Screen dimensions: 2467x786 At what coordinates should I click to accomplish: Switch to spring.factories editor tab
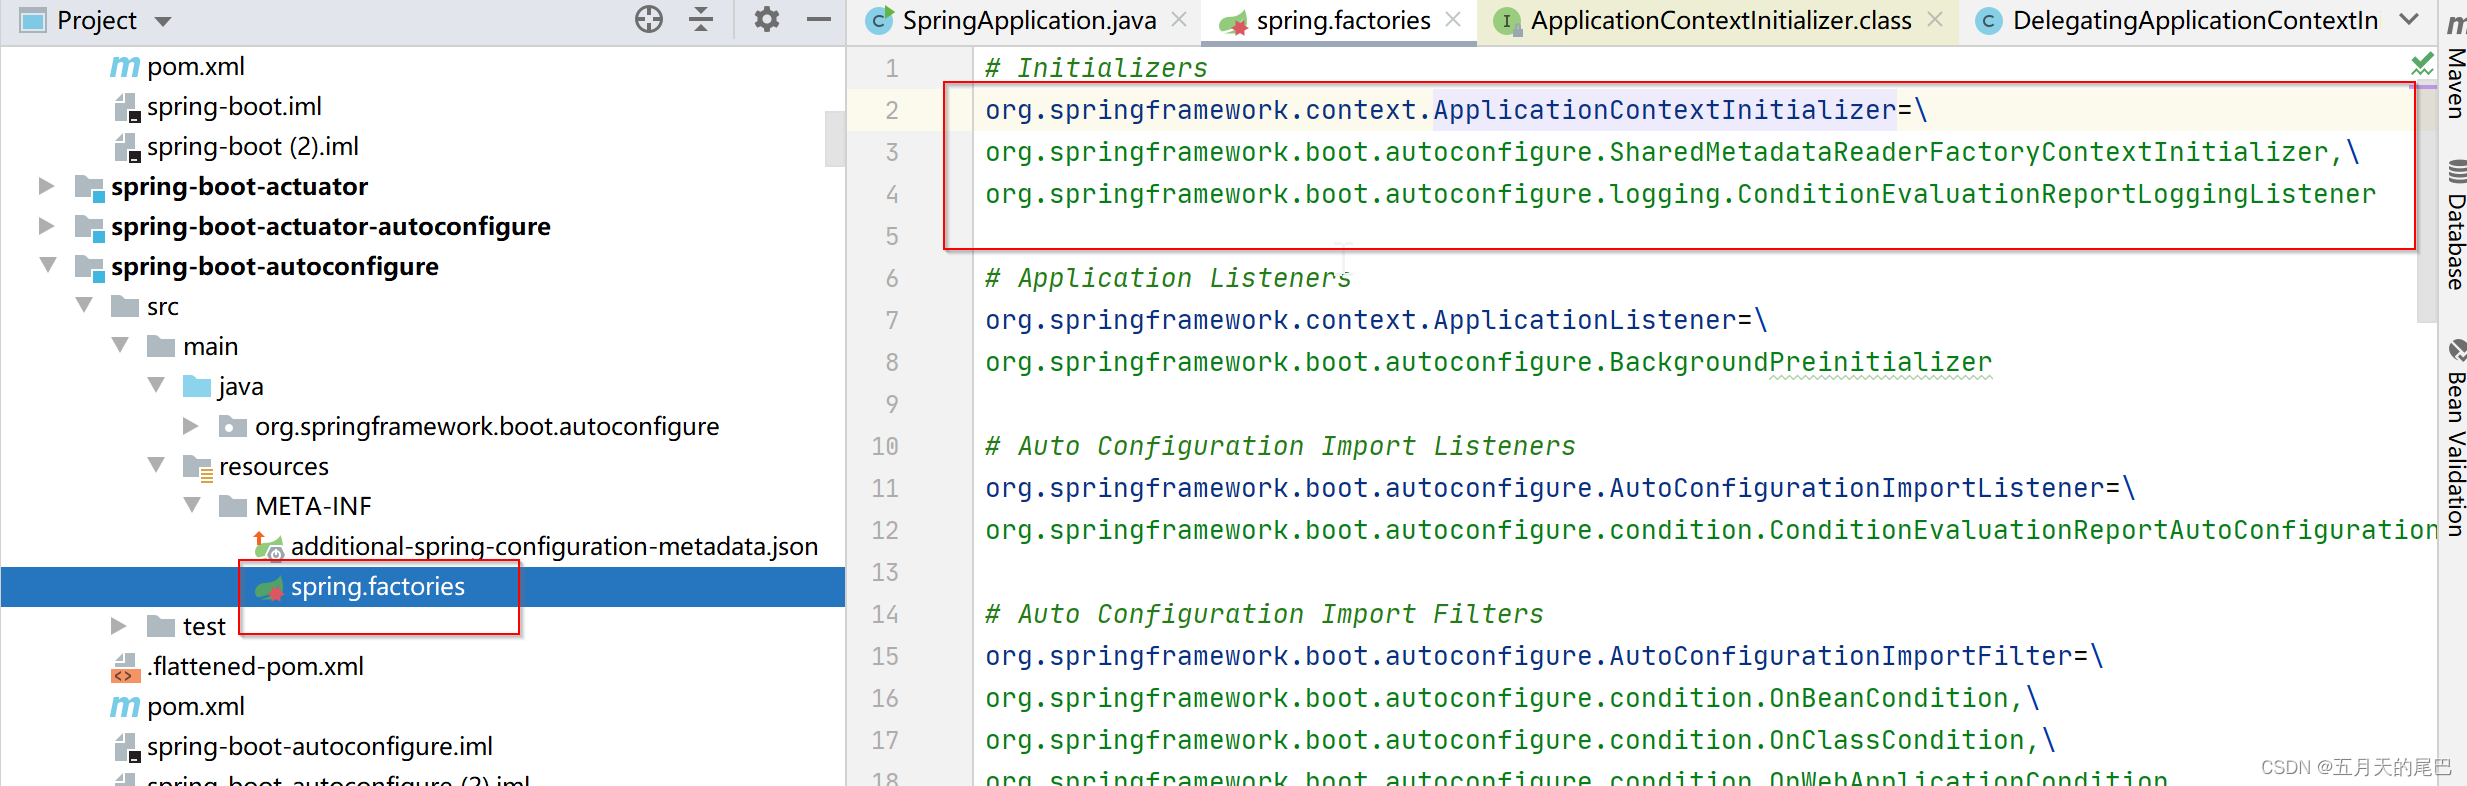pos(1343,20)
